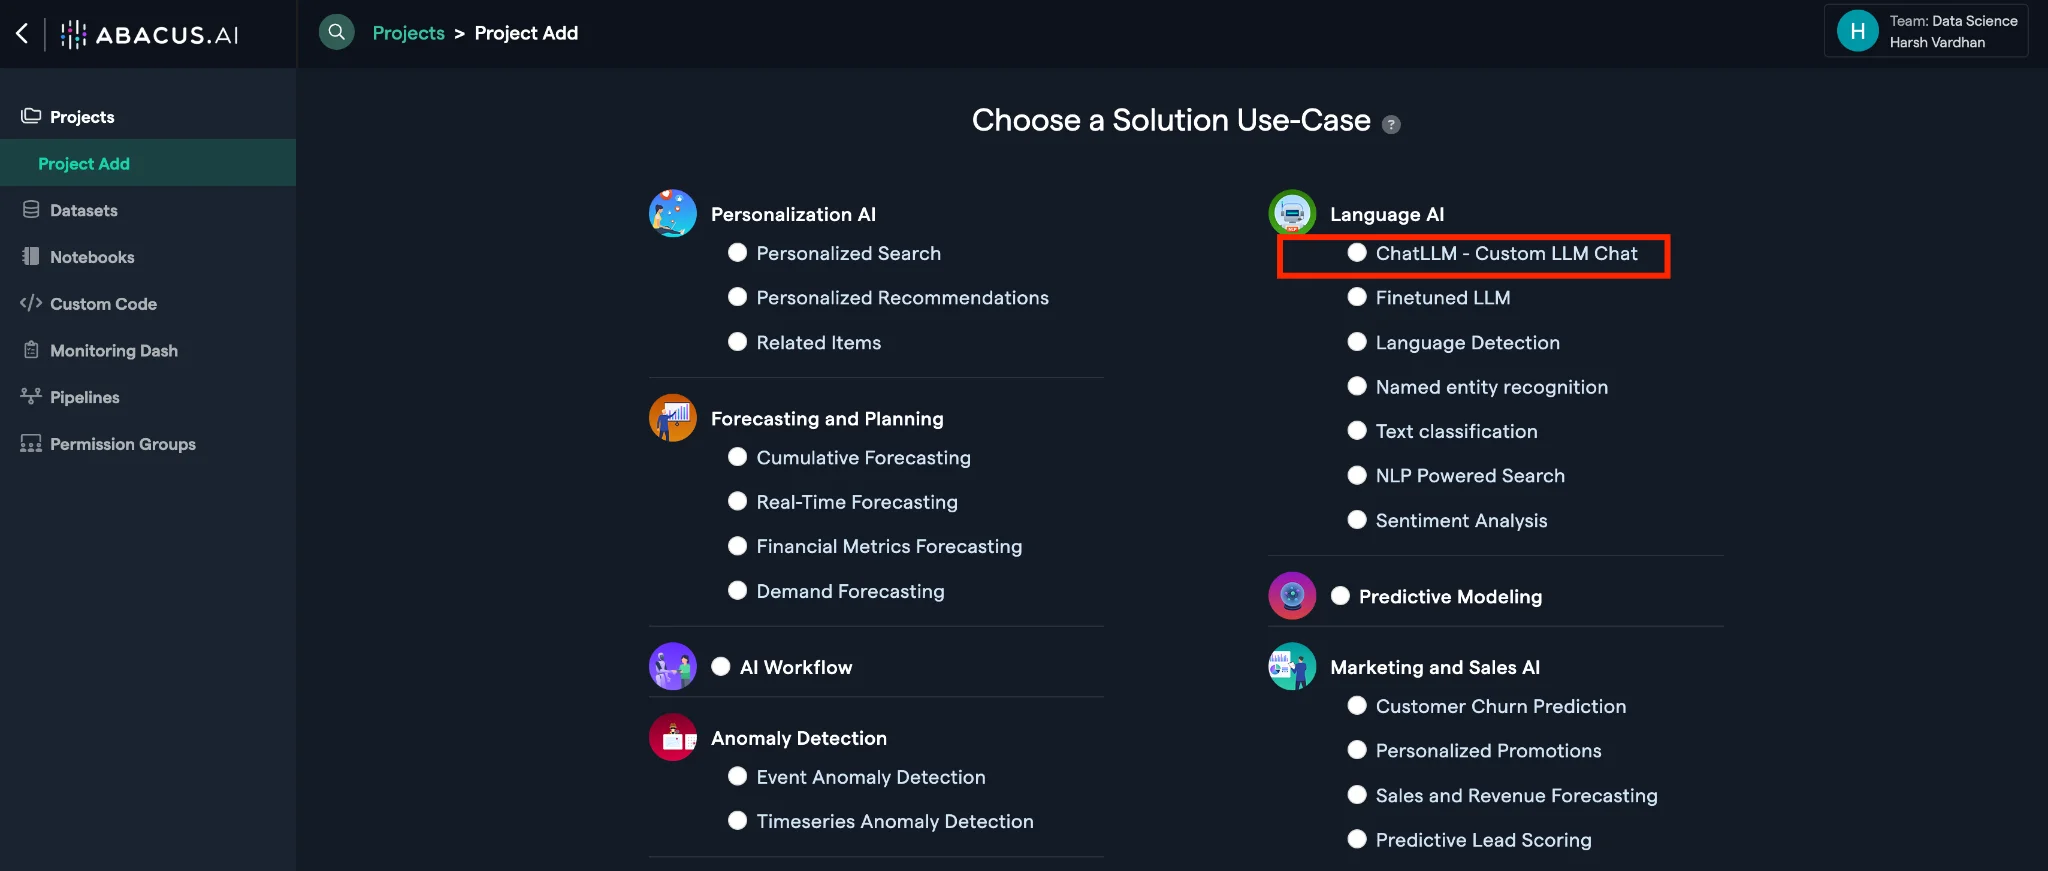Choose Sentiment Analysis use-case
2048x871 pixels.
pyautogui.click(x=1357, y=520)
